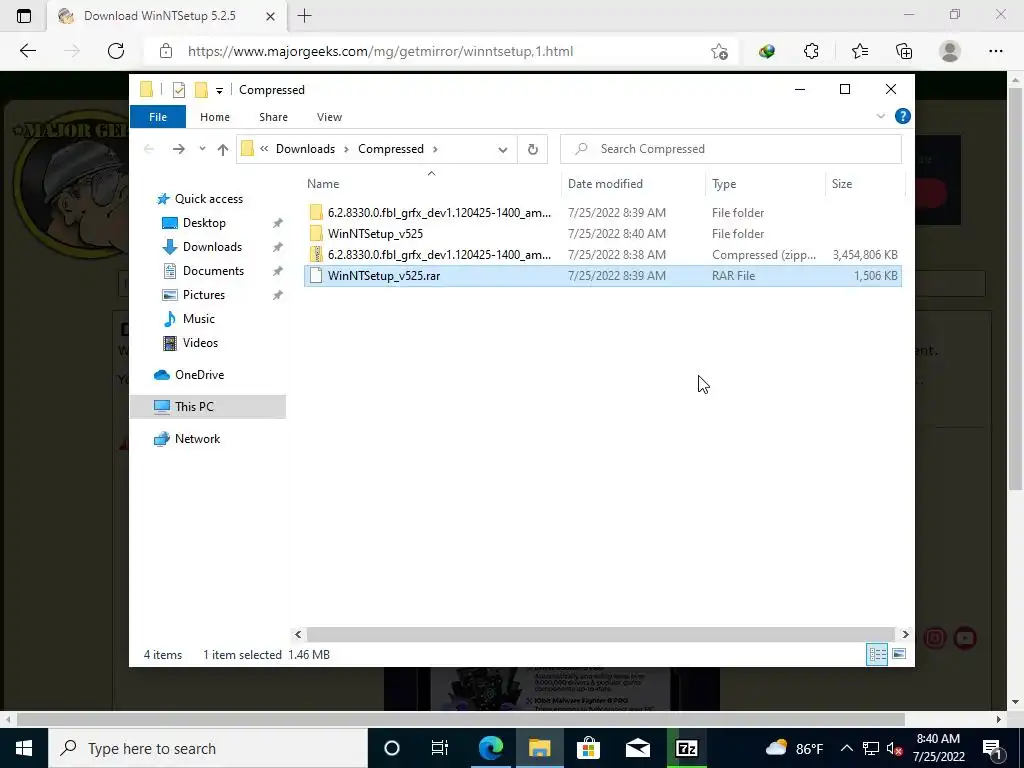Open the View ribbon tab
The height and width of the screenshot is (768, 1024).
(329, 117)
